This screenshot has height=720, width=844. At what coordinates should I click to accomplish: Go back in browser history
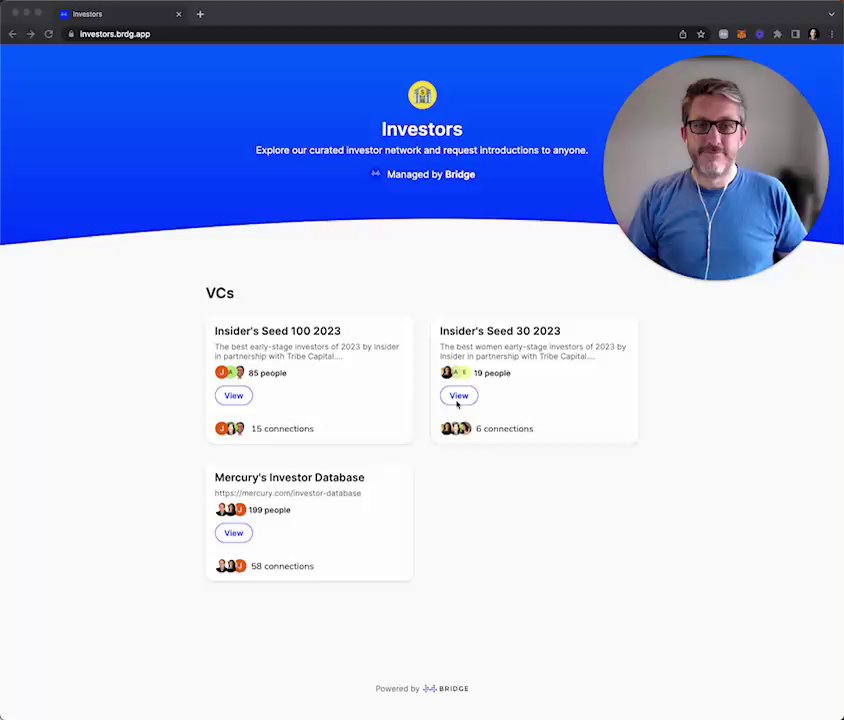(x=12, y=34)
